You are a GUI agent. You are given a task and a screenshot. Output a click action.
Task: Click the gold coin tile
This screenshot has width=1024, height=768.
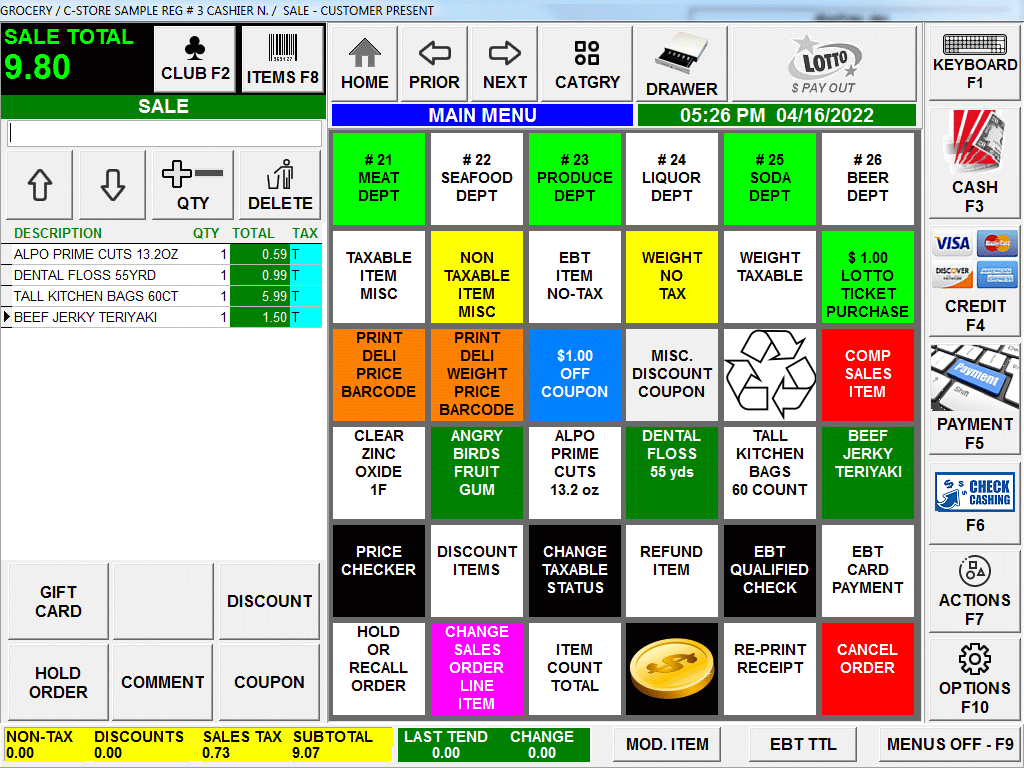pyautogui.click(x=671, y=668)
